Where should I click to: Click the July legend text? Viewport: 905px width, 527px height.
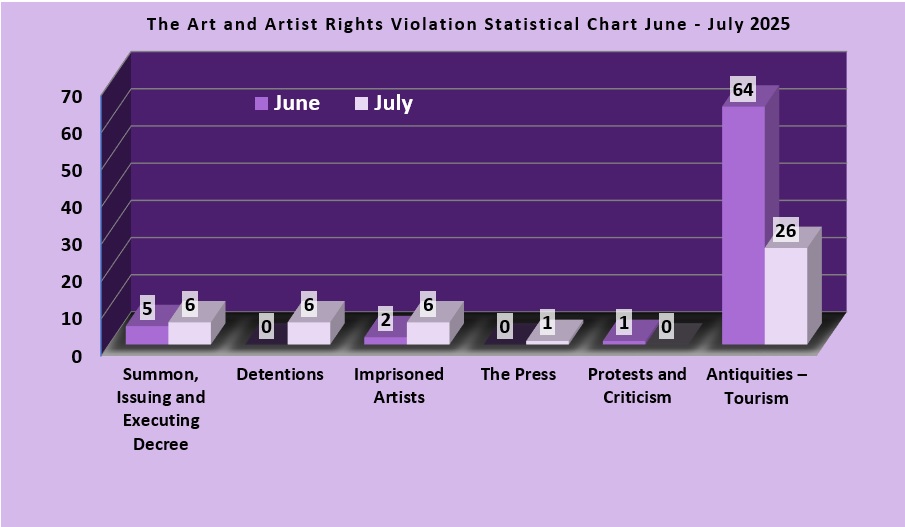[x=393, y=103]
